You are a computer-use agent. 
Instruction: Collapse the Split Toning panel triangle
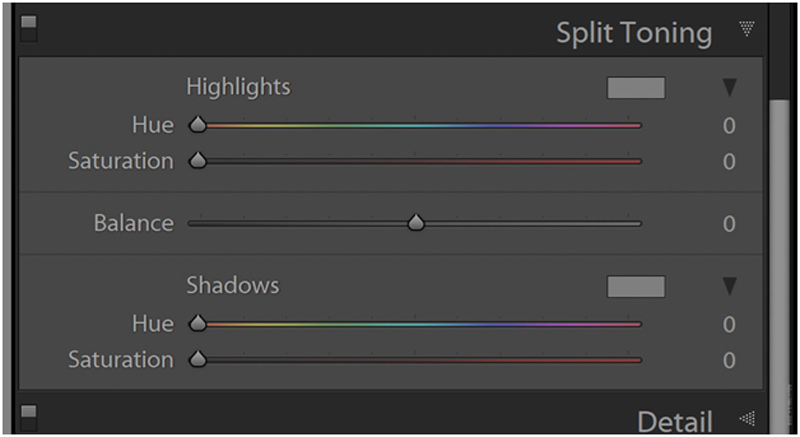click(746, 30)
